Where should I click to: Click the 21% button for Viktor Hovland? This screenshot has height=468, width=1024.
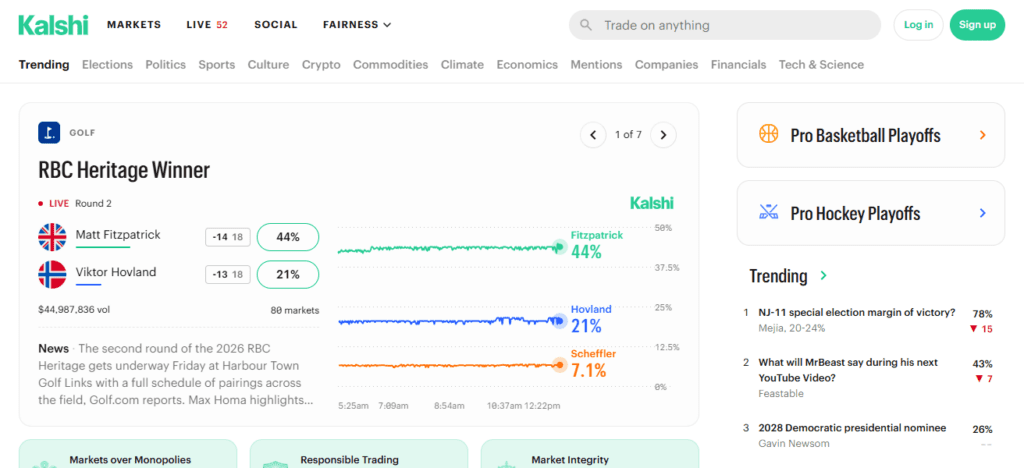tap(288, 275)
